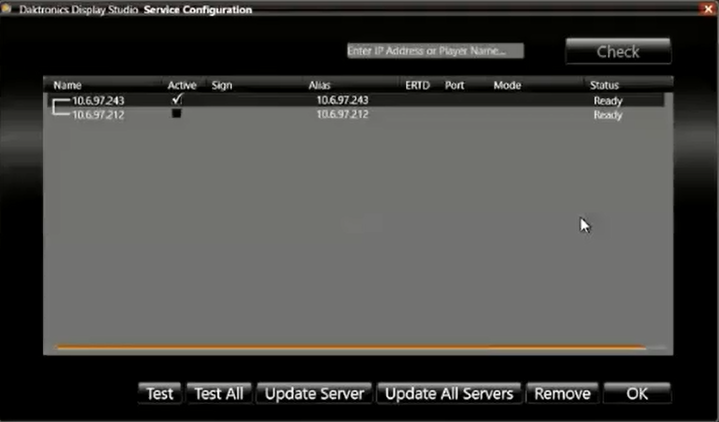Sort by Port column header
The height and width of the screenshot is (422, 719).
(454, 85)
